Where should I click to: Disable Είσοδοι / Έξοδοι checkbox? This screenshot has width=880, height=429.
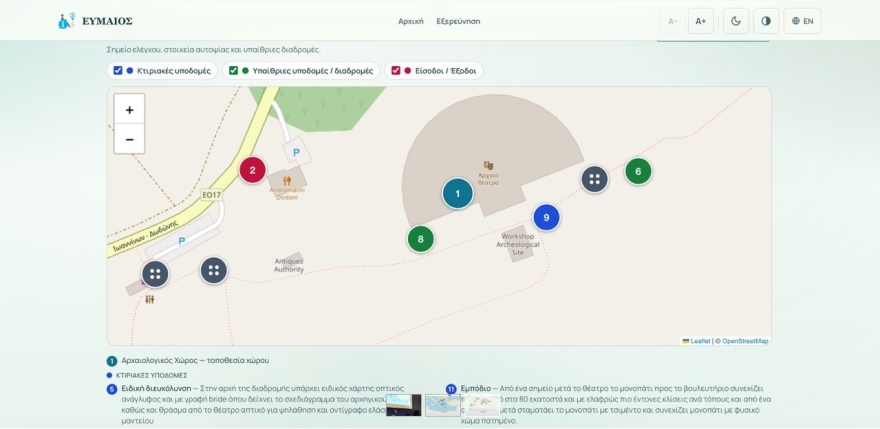[396, 71]
